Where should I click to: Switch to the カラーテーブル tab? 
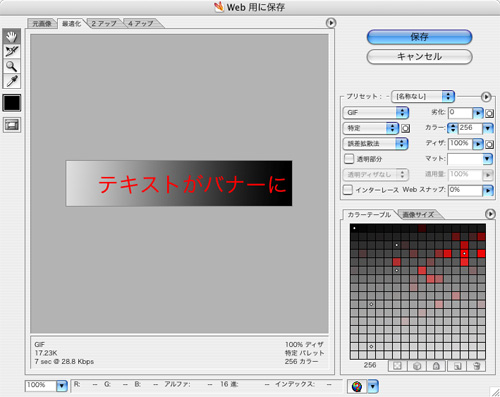369,215
